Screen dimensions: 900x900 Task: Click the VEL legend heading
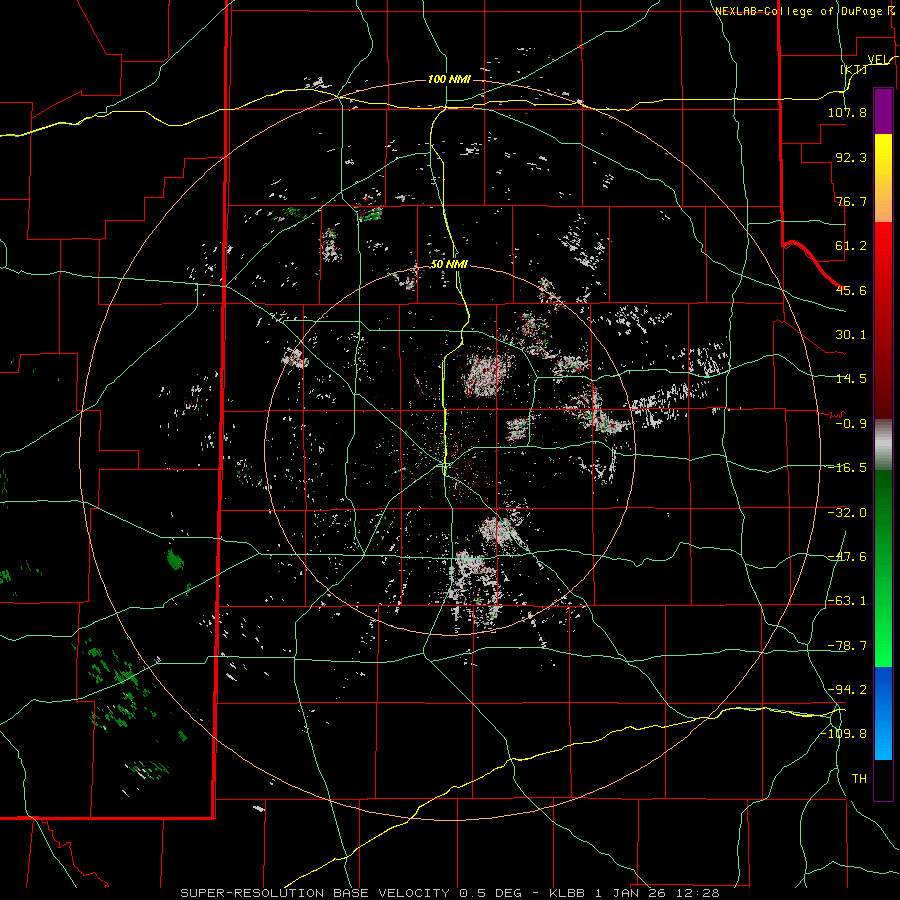(878, 60)
